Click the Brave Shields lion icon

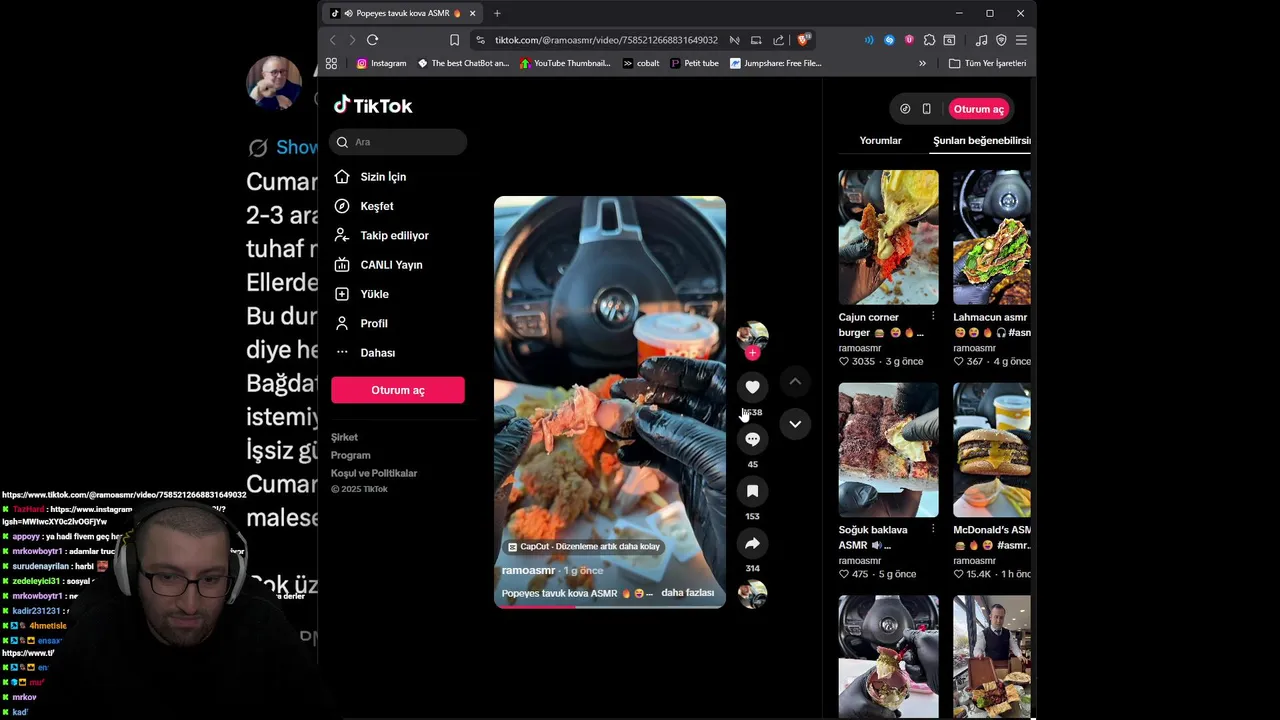(x=804, y=40)
